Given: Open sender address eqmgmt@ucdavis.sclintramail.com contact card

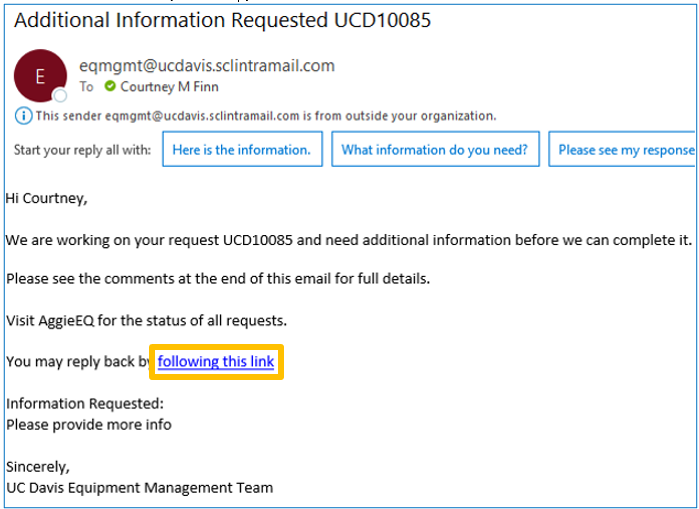Looking at the screenshot, I should tap(207, 66).
